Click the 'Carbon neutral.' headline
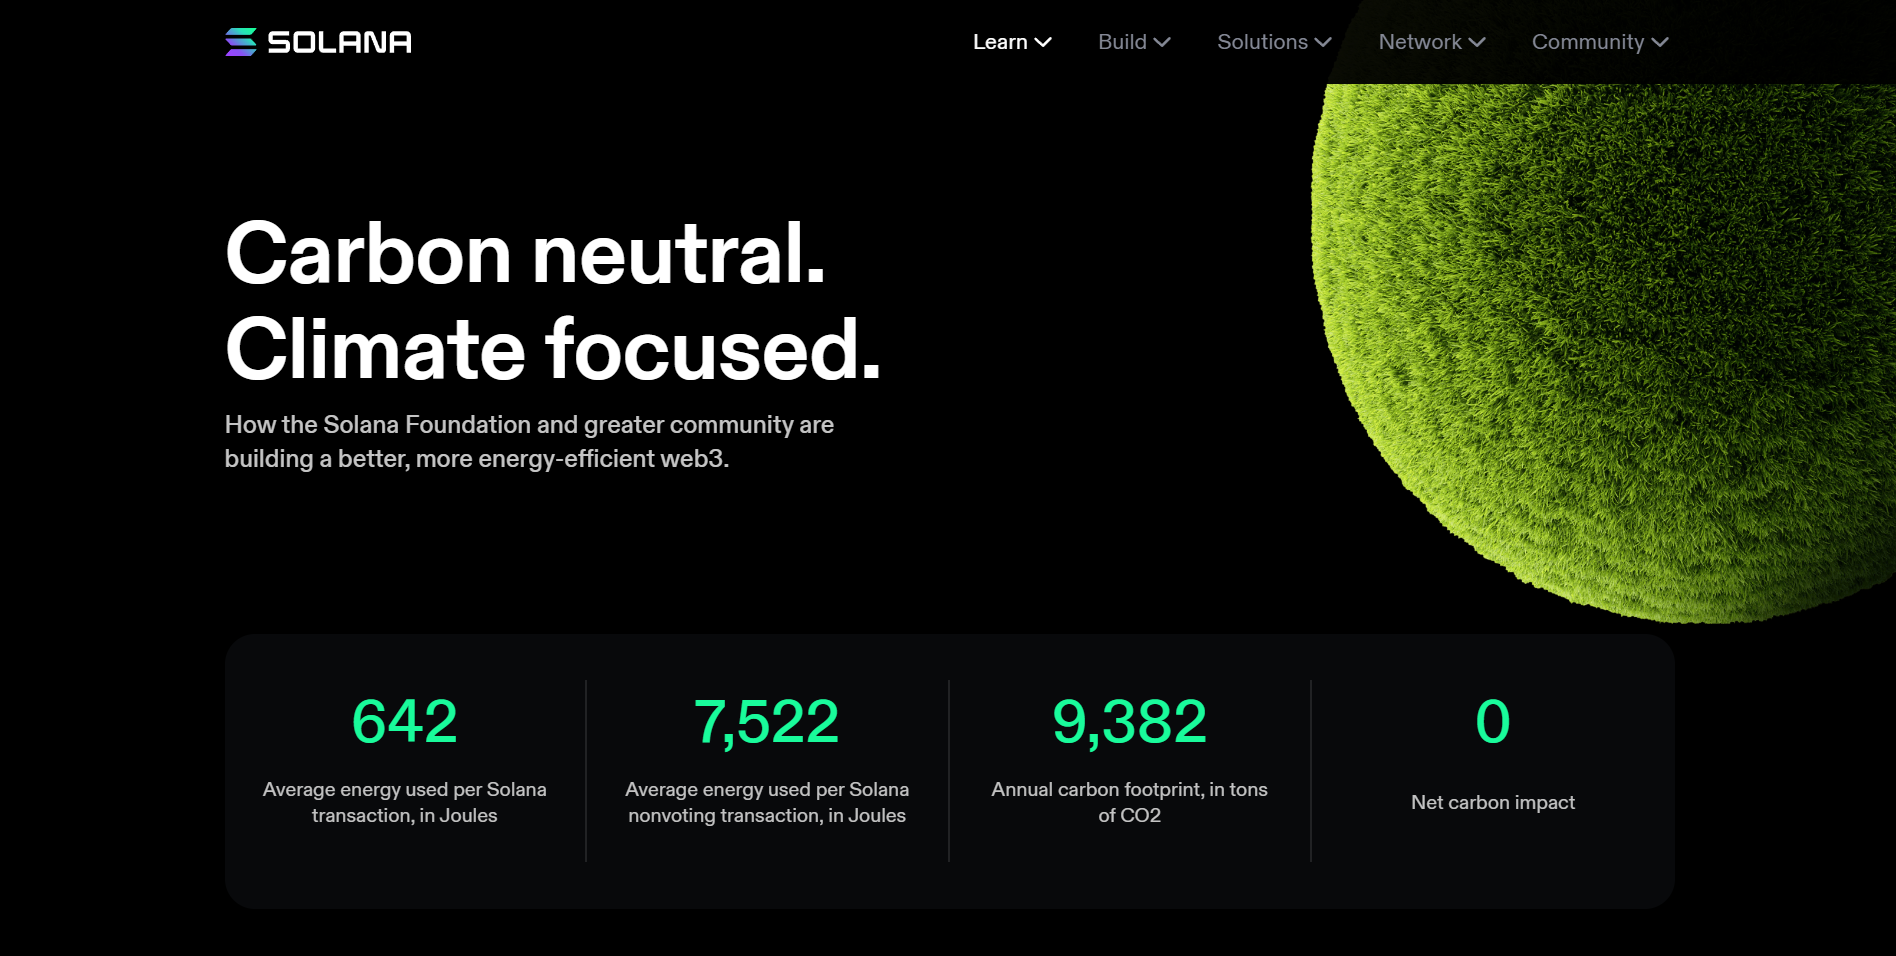This screenshot has height=956, width=1896. (x=526, y=253)
